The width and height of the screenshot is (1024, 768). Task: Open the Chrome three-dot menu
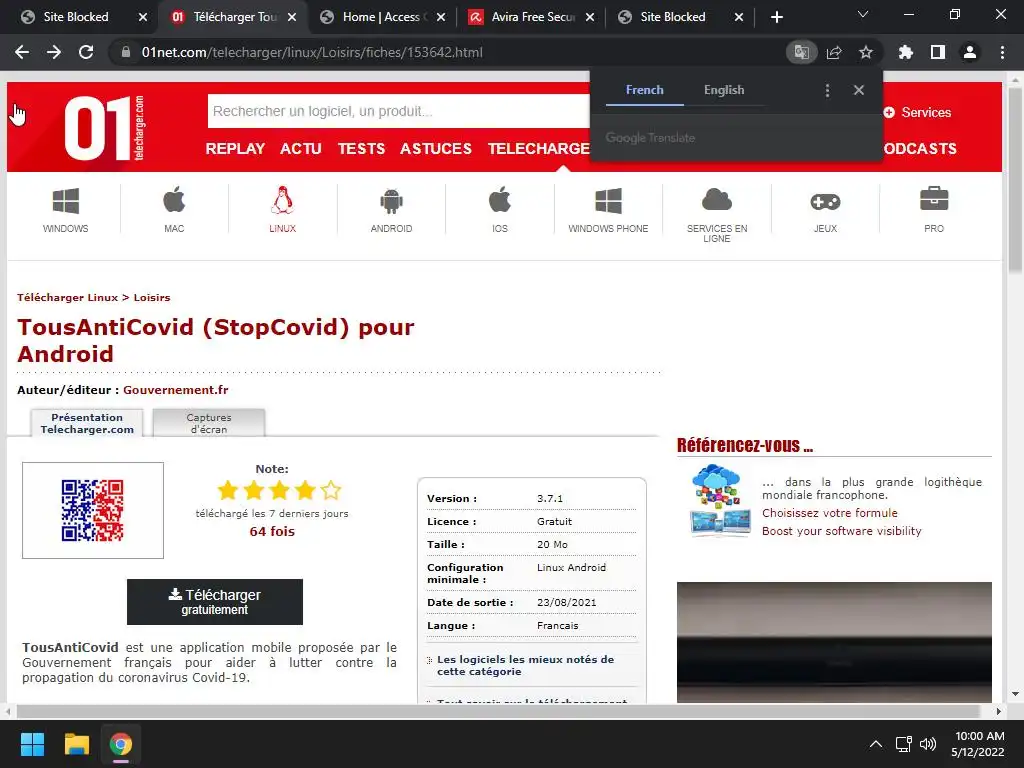[x=1002, y=52]
